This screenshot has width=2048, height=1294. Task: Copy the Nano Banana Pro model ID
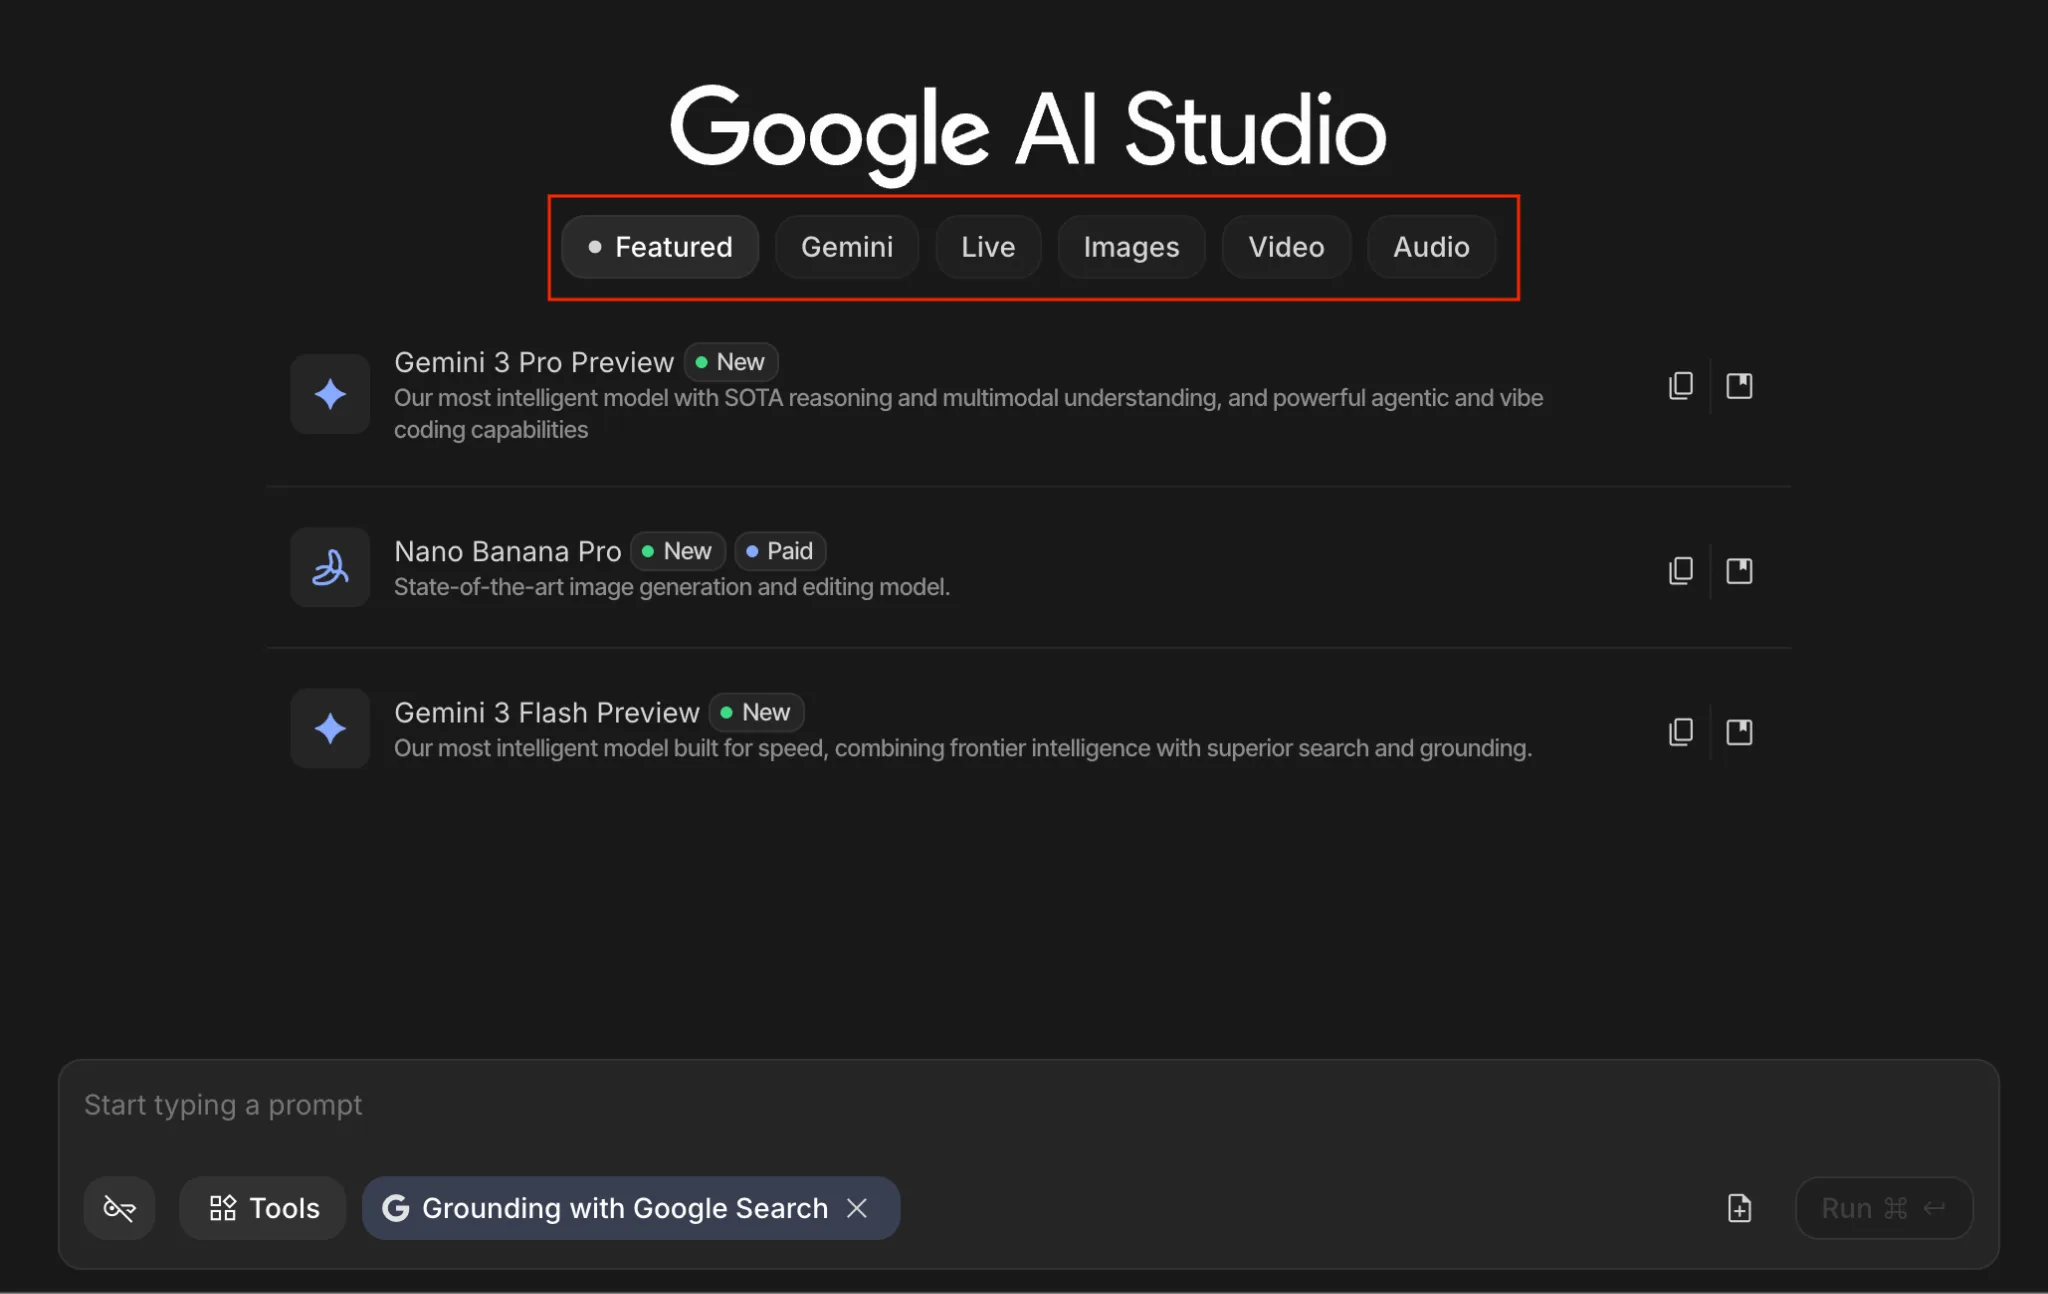tap(1681, 571)
